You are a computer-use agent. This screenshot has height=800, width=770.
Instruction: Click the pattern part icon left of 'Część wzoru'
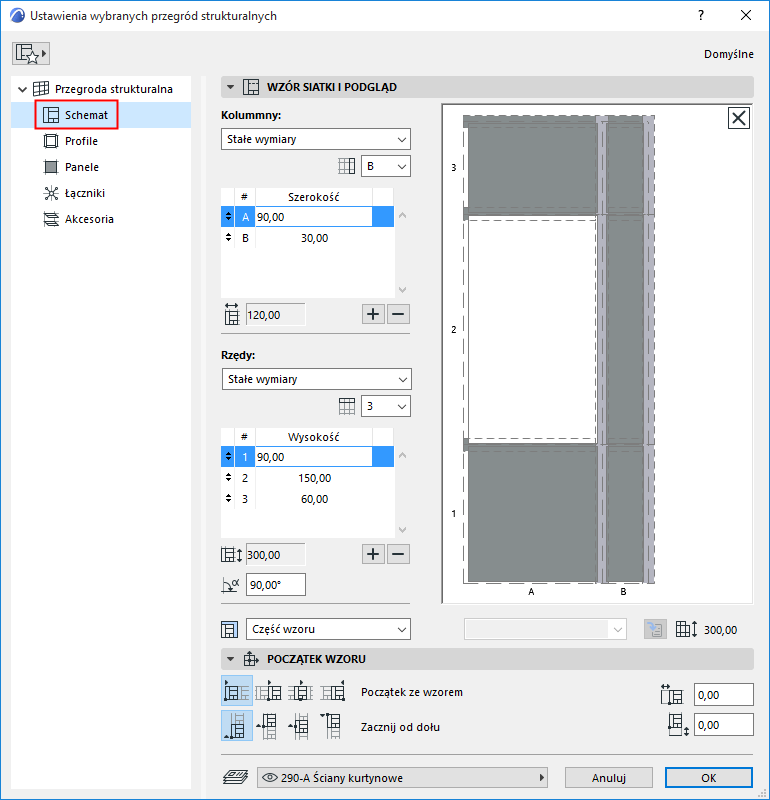[230, 630]
